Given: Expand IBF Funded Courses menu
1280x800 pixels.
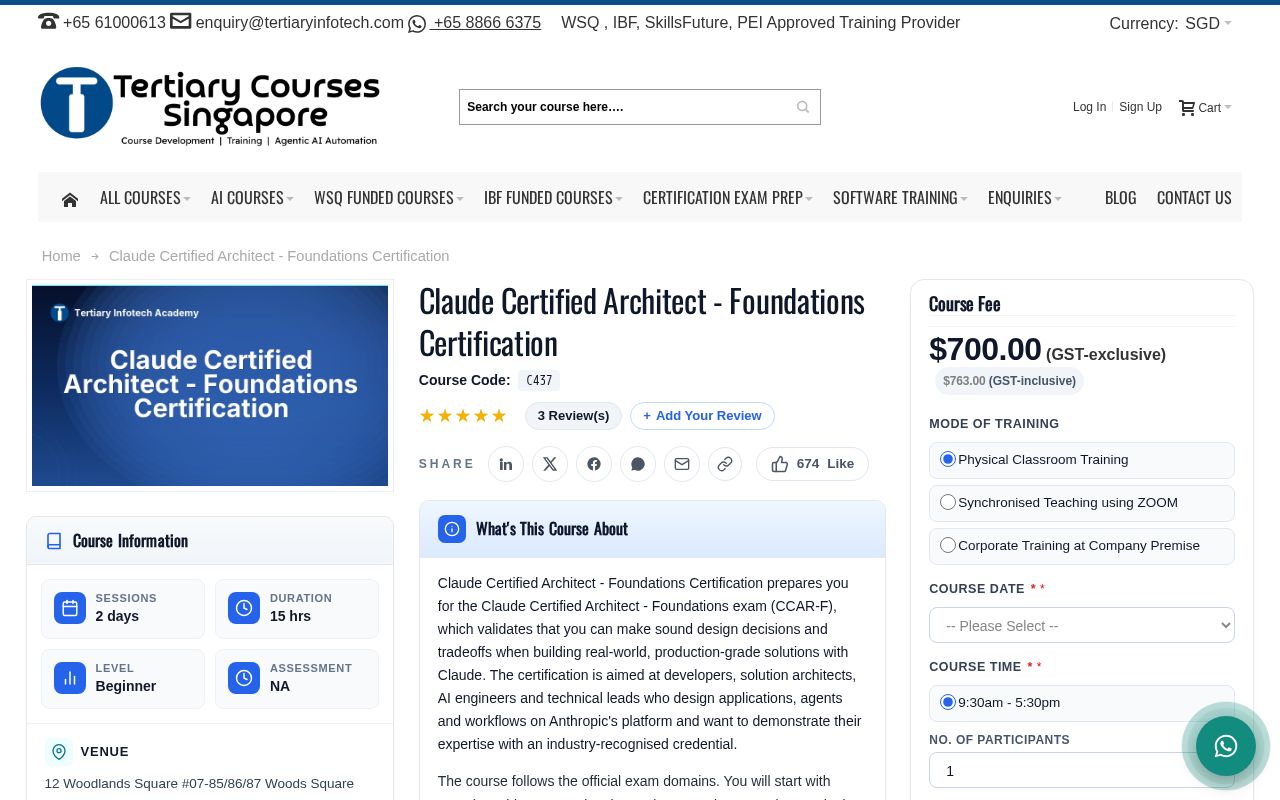Looking at the screenshot, I should click(553, 198).
